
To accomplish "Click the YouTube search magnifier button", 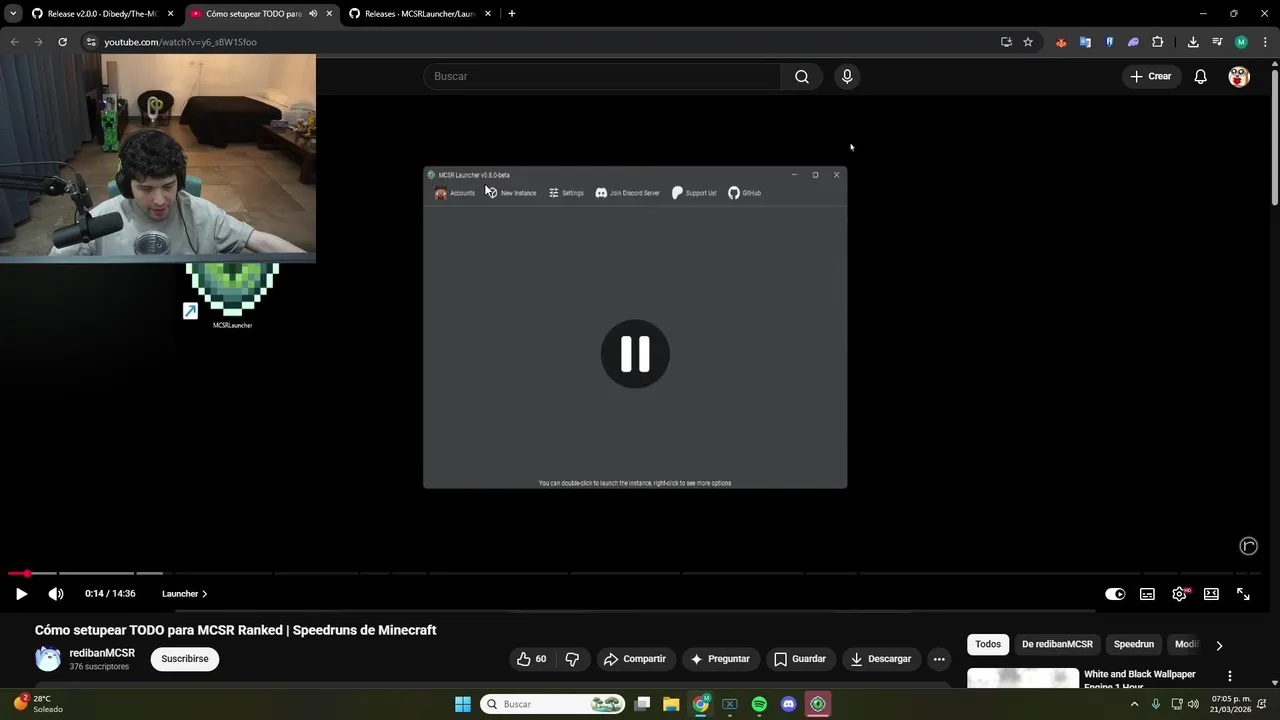I will tap(802, 76).
